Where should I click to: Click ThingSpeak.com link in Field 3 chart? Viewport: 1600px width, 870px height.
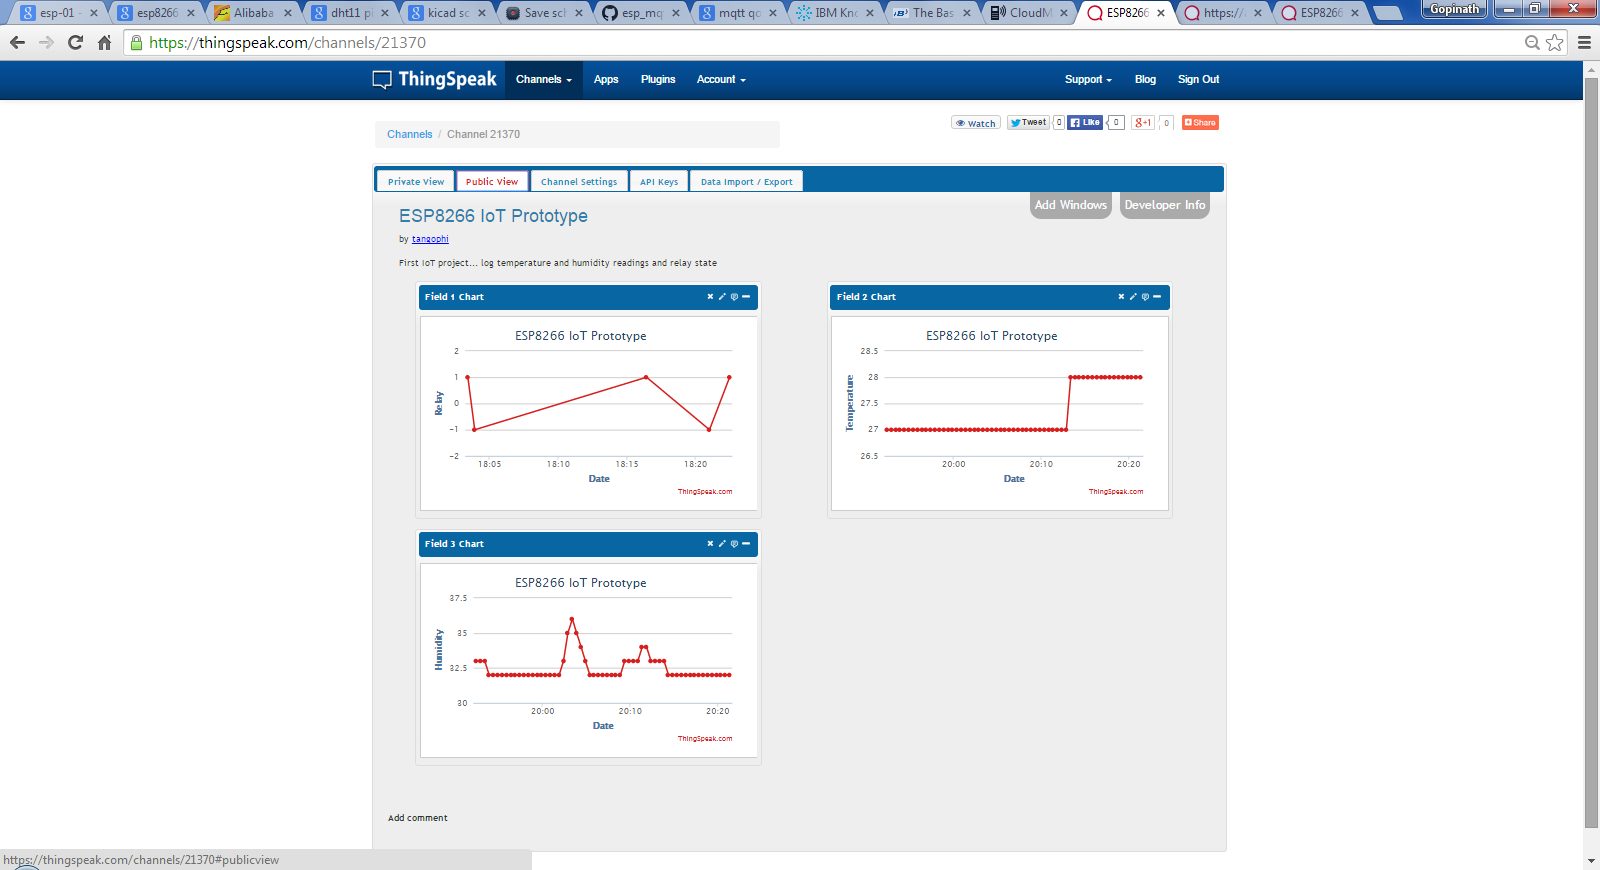(x=705, y=739)
